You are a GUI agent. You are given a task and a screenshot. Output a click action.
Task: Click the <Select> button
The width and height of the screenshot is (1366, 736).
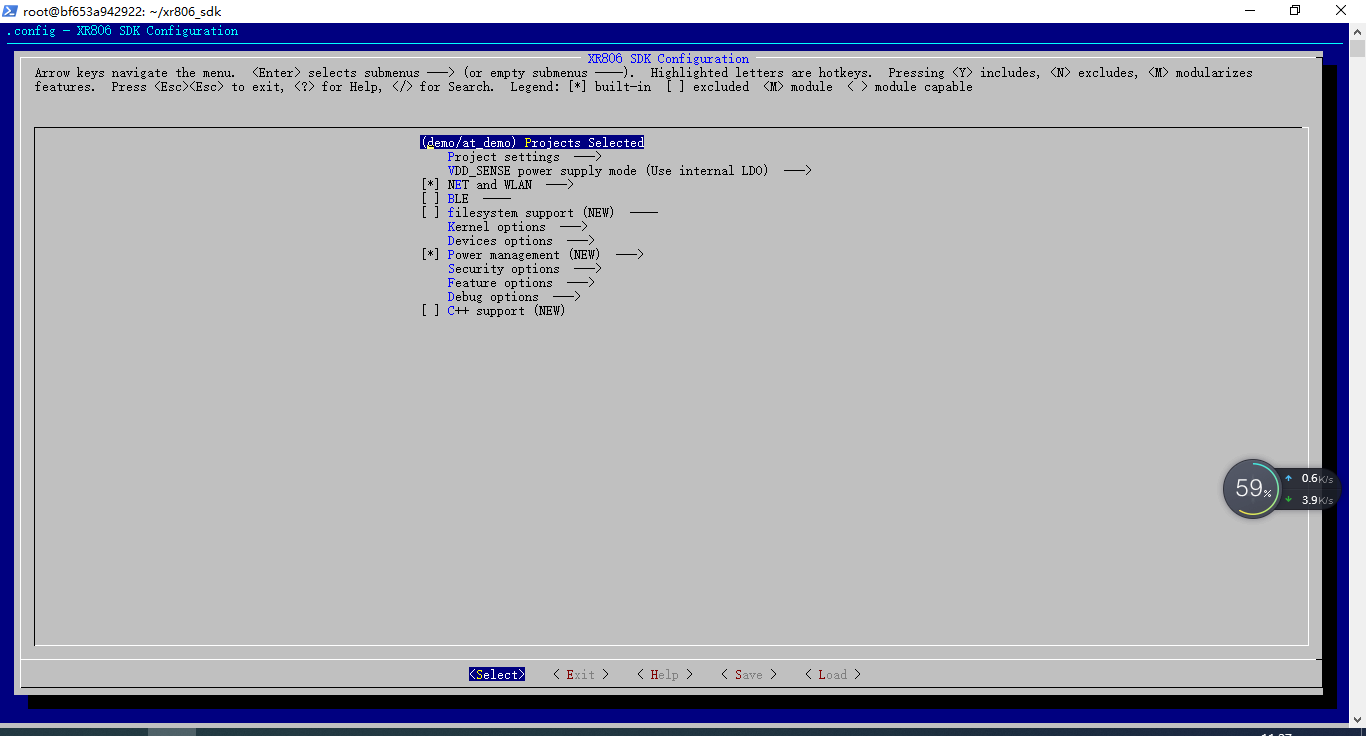tap(497, 675)
